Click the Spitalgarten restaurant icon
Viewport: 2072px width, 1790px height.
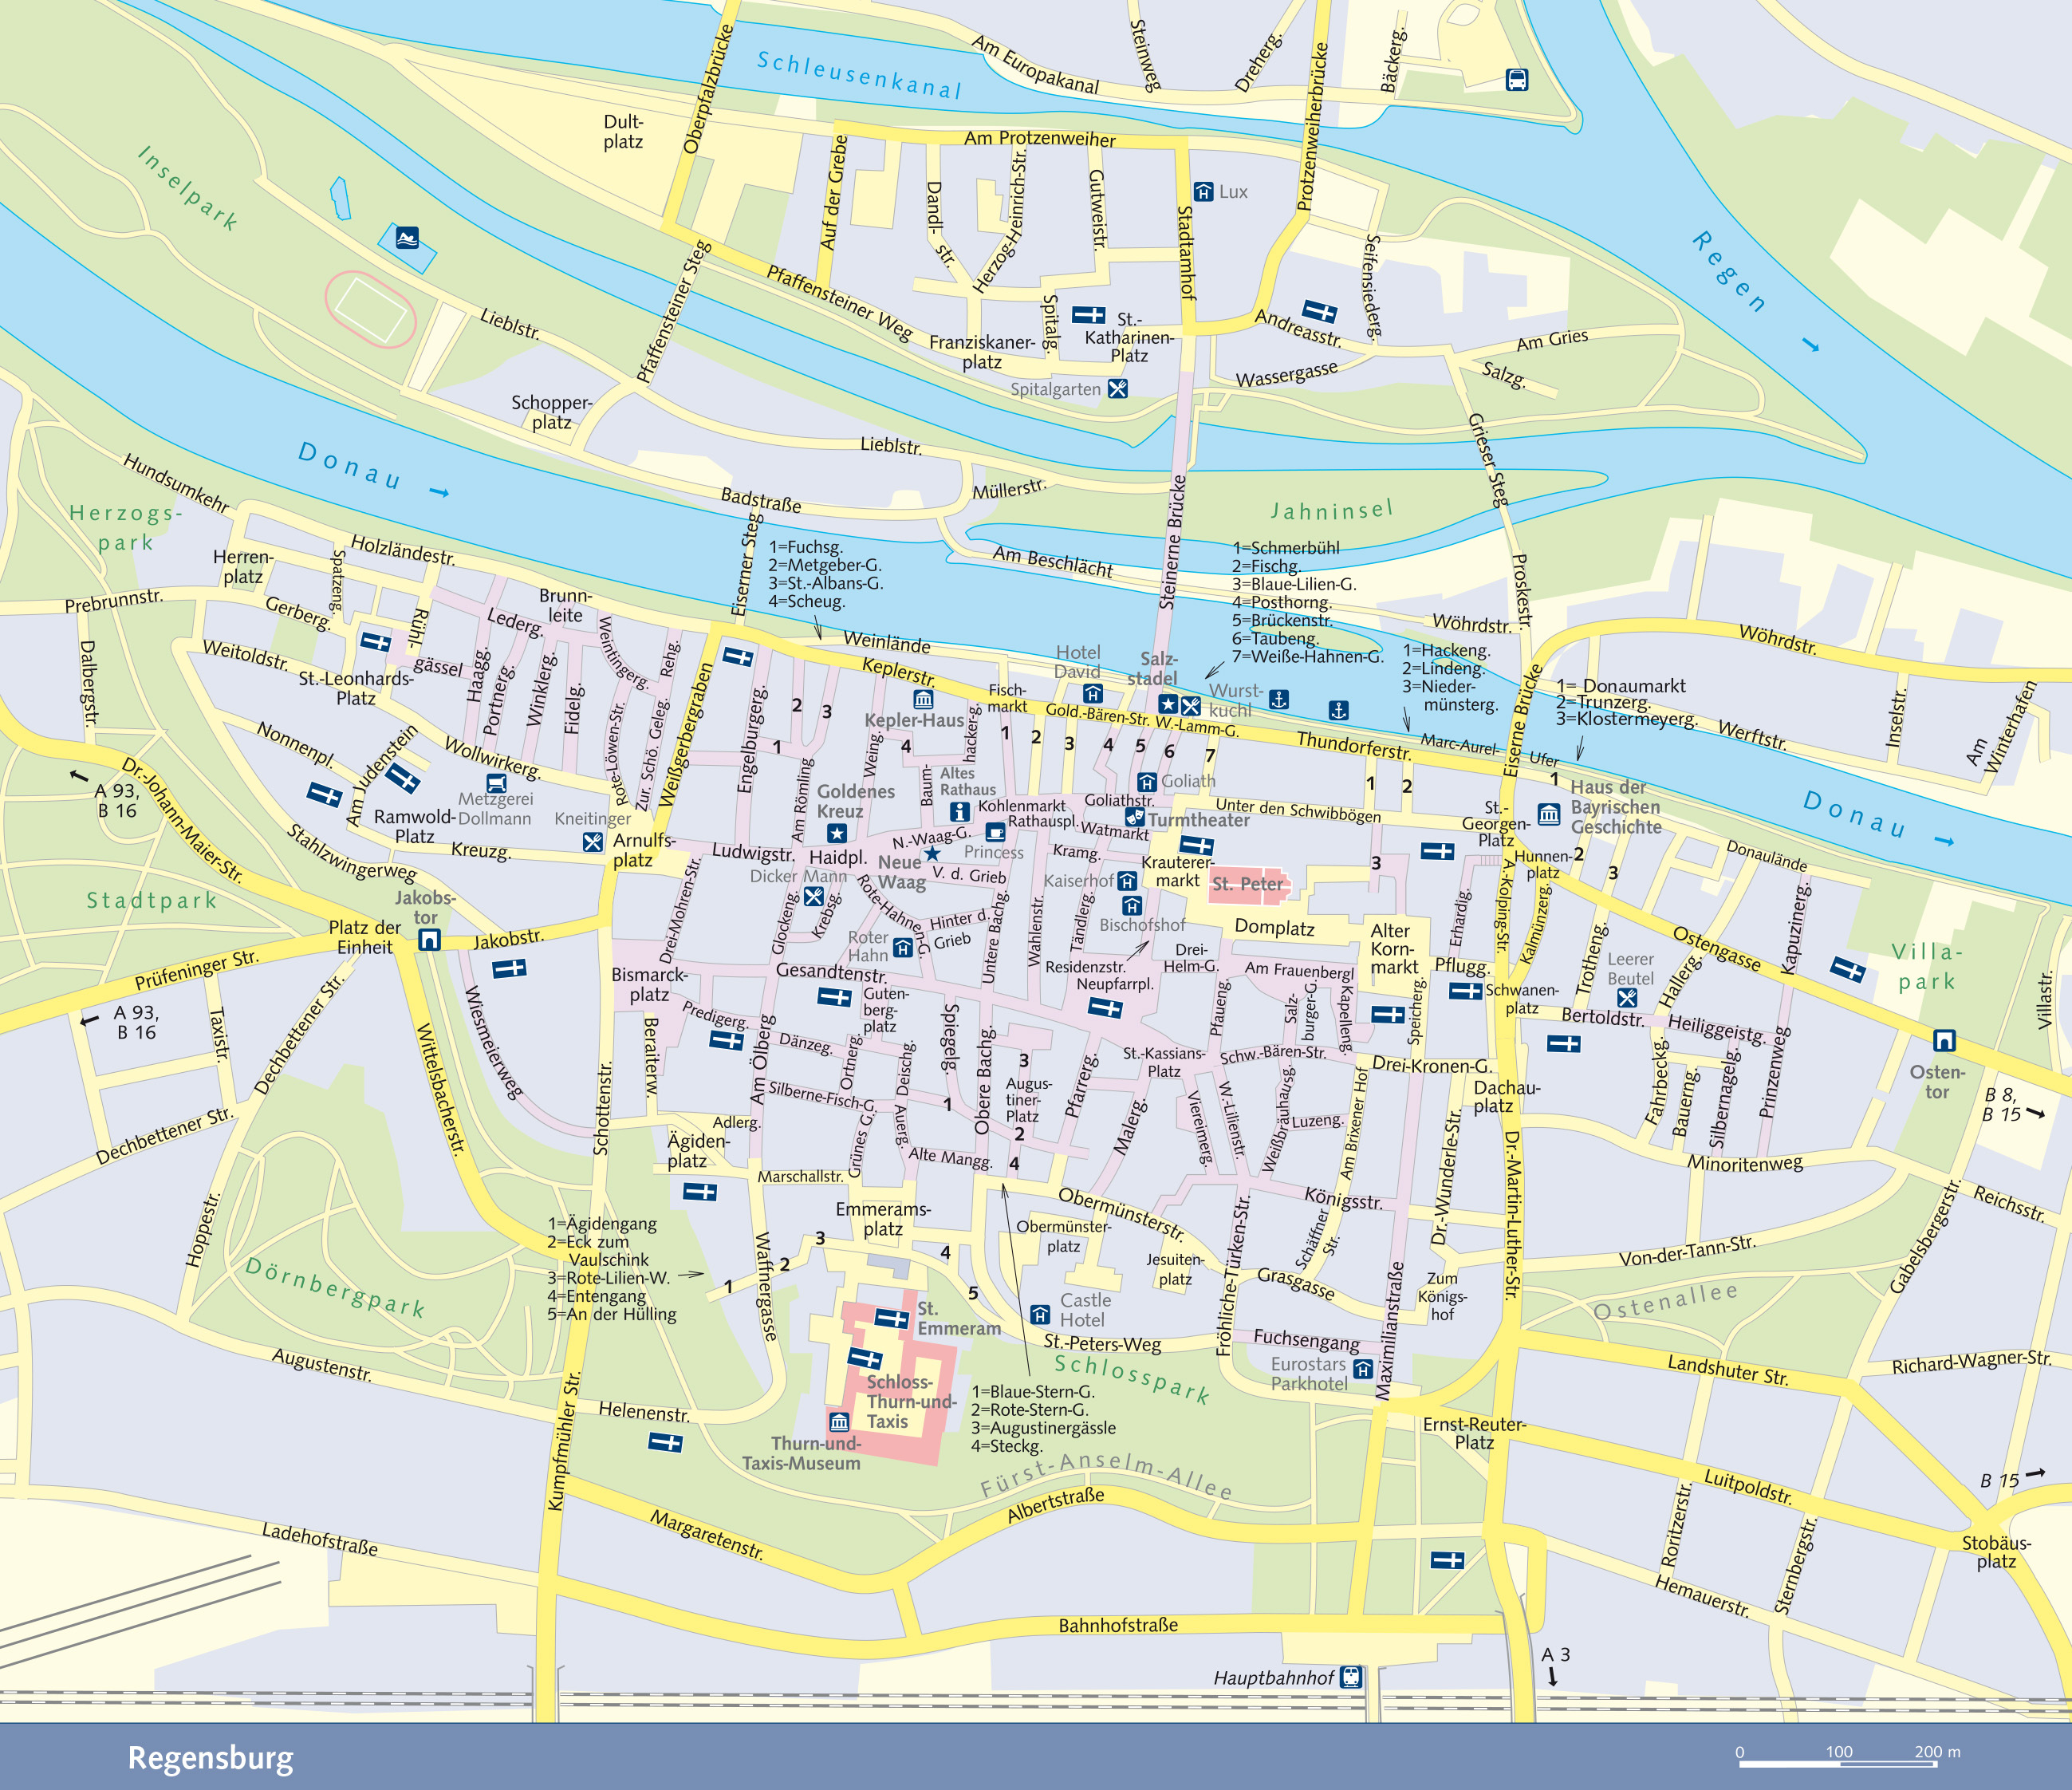click(x=1118, y=389)
